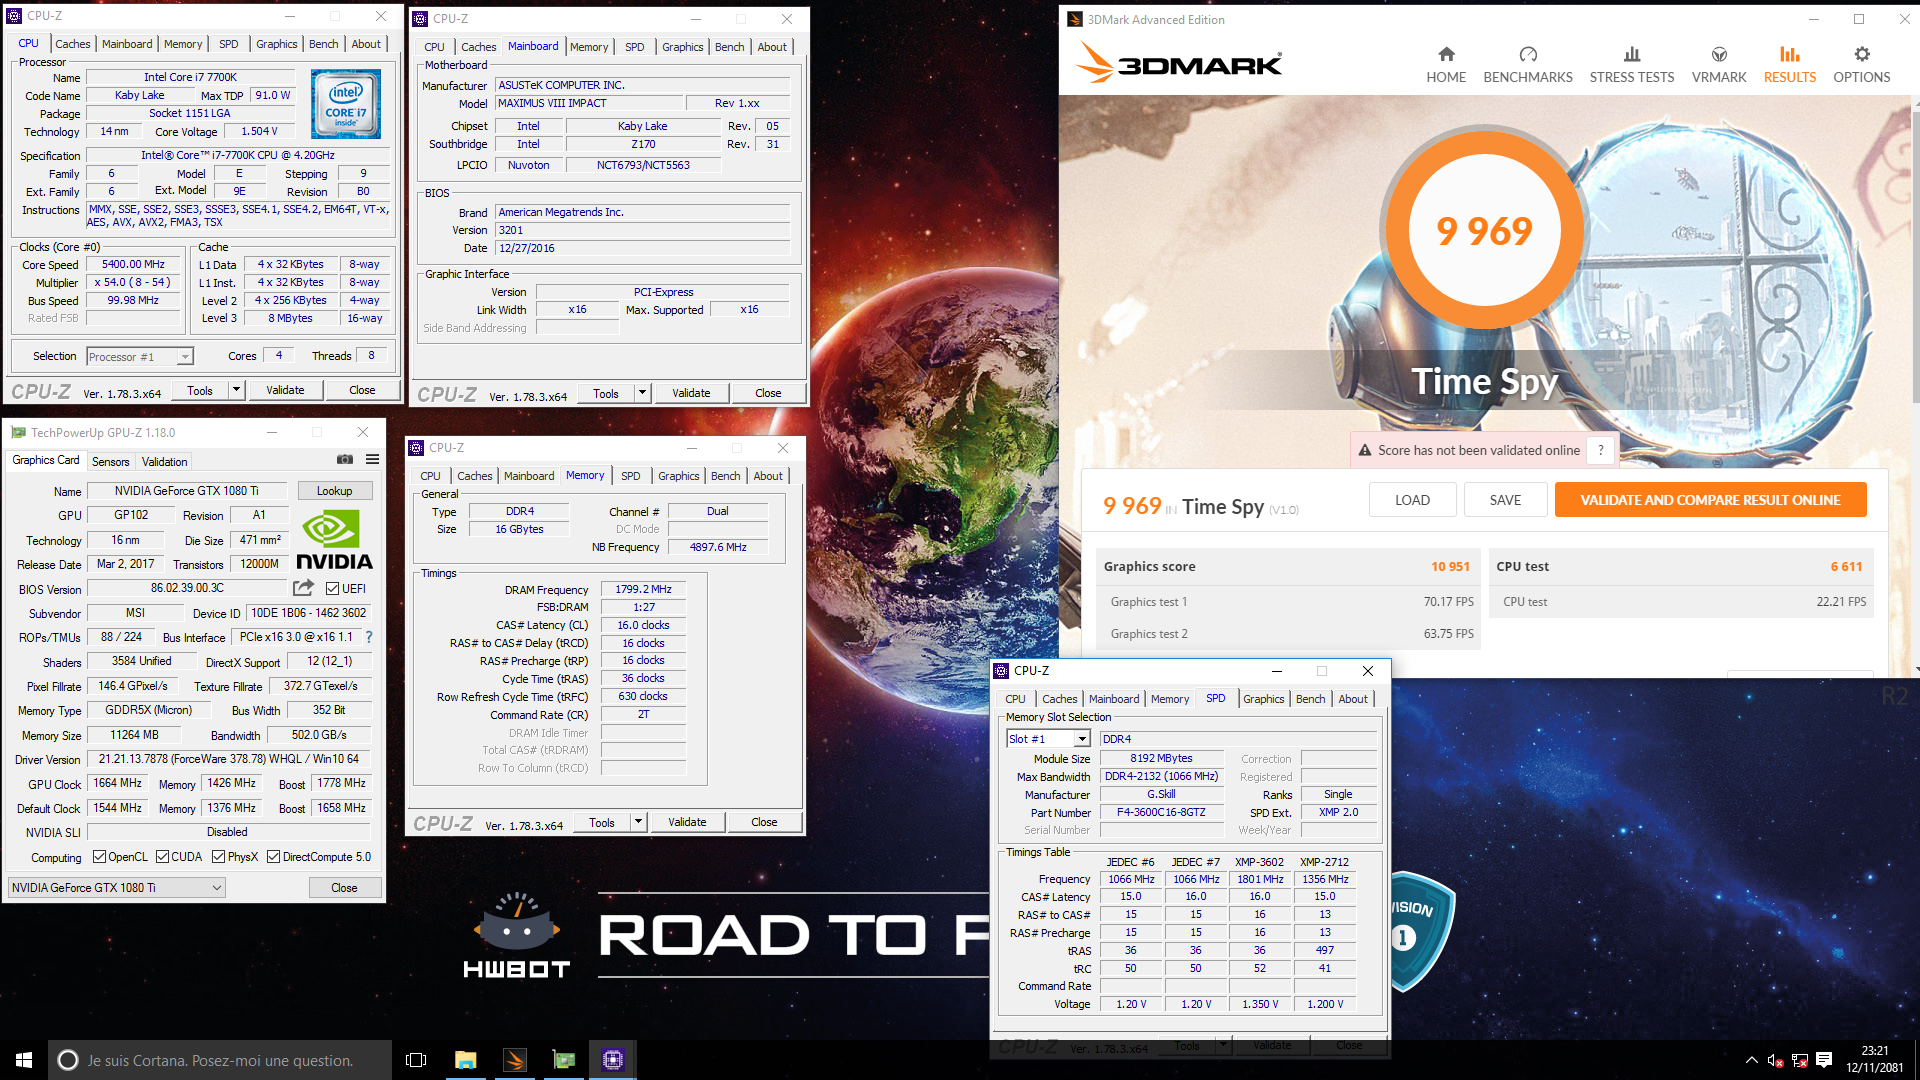
Task: Expand Tools arrow in CPU-Z CPU window
Action: pos(237,390)
